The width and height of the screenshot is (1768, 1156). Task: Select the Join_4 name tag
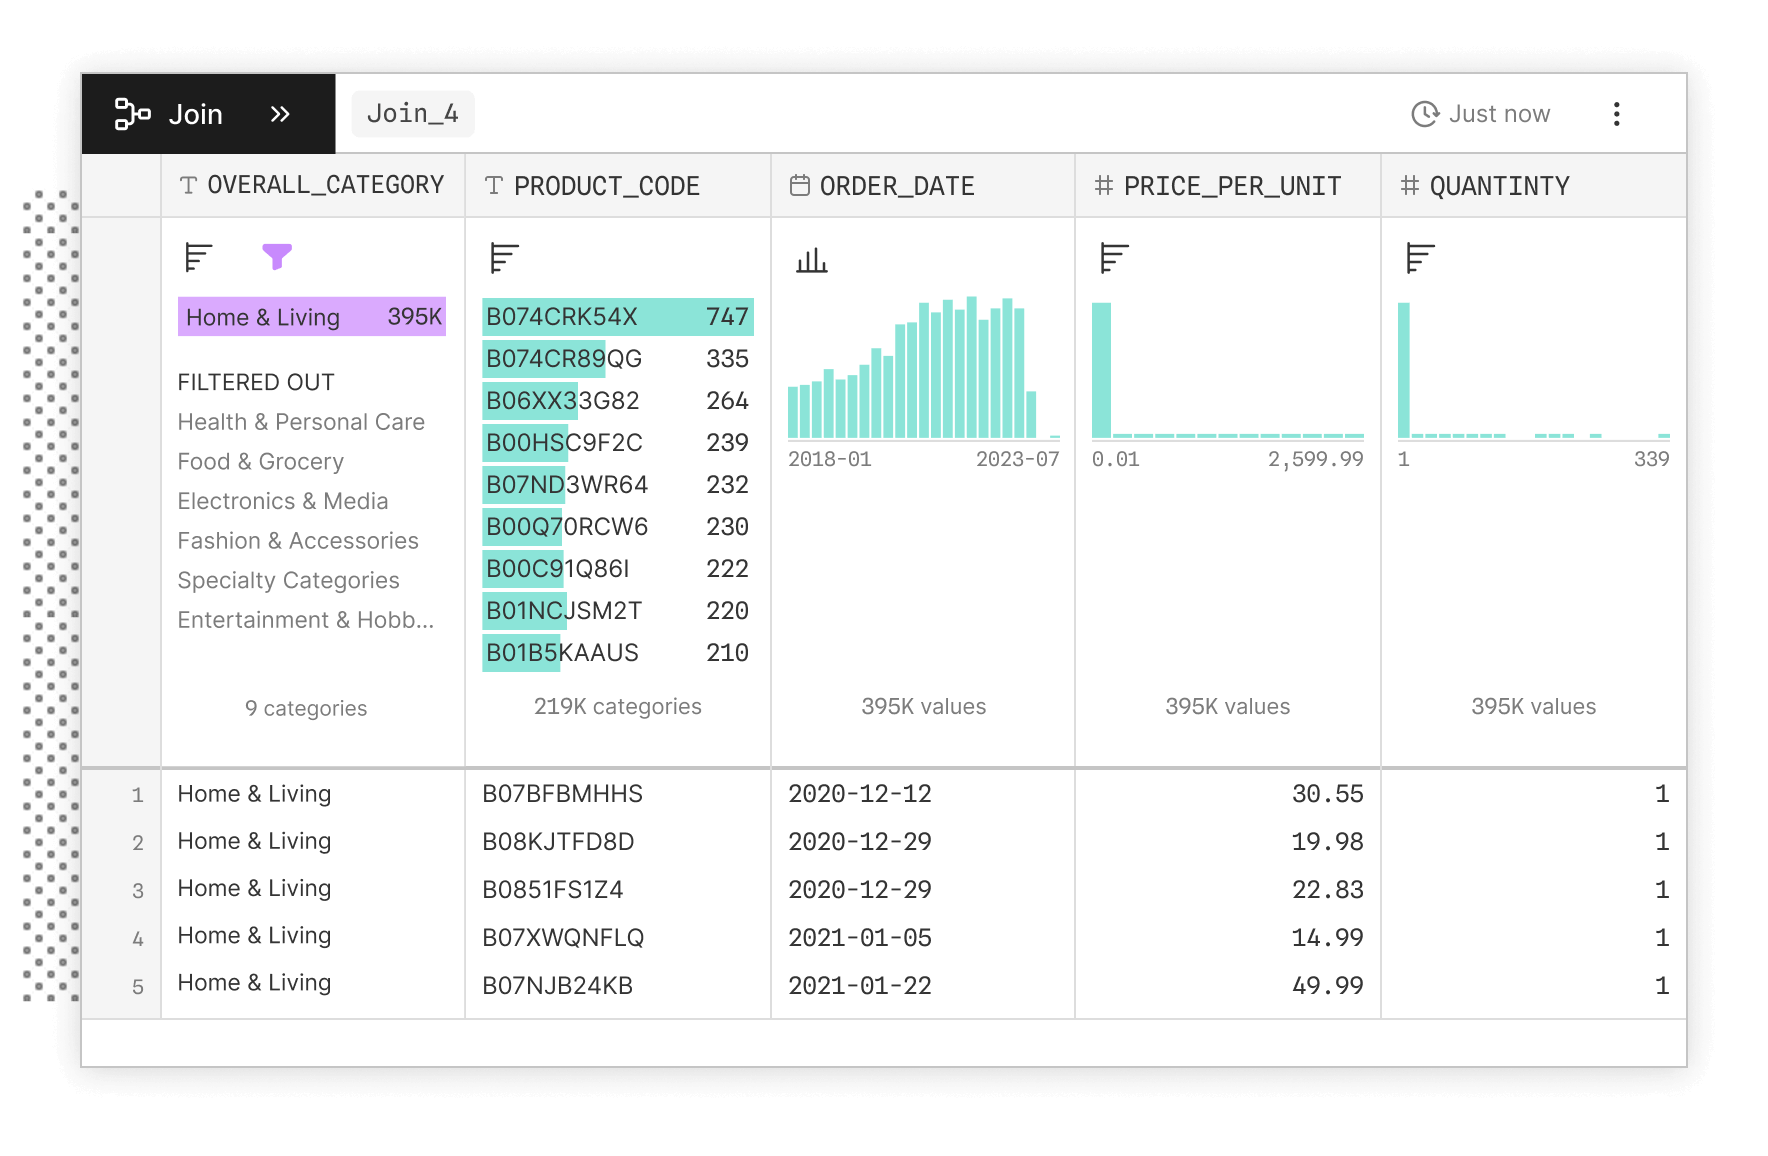click(412, 114)
